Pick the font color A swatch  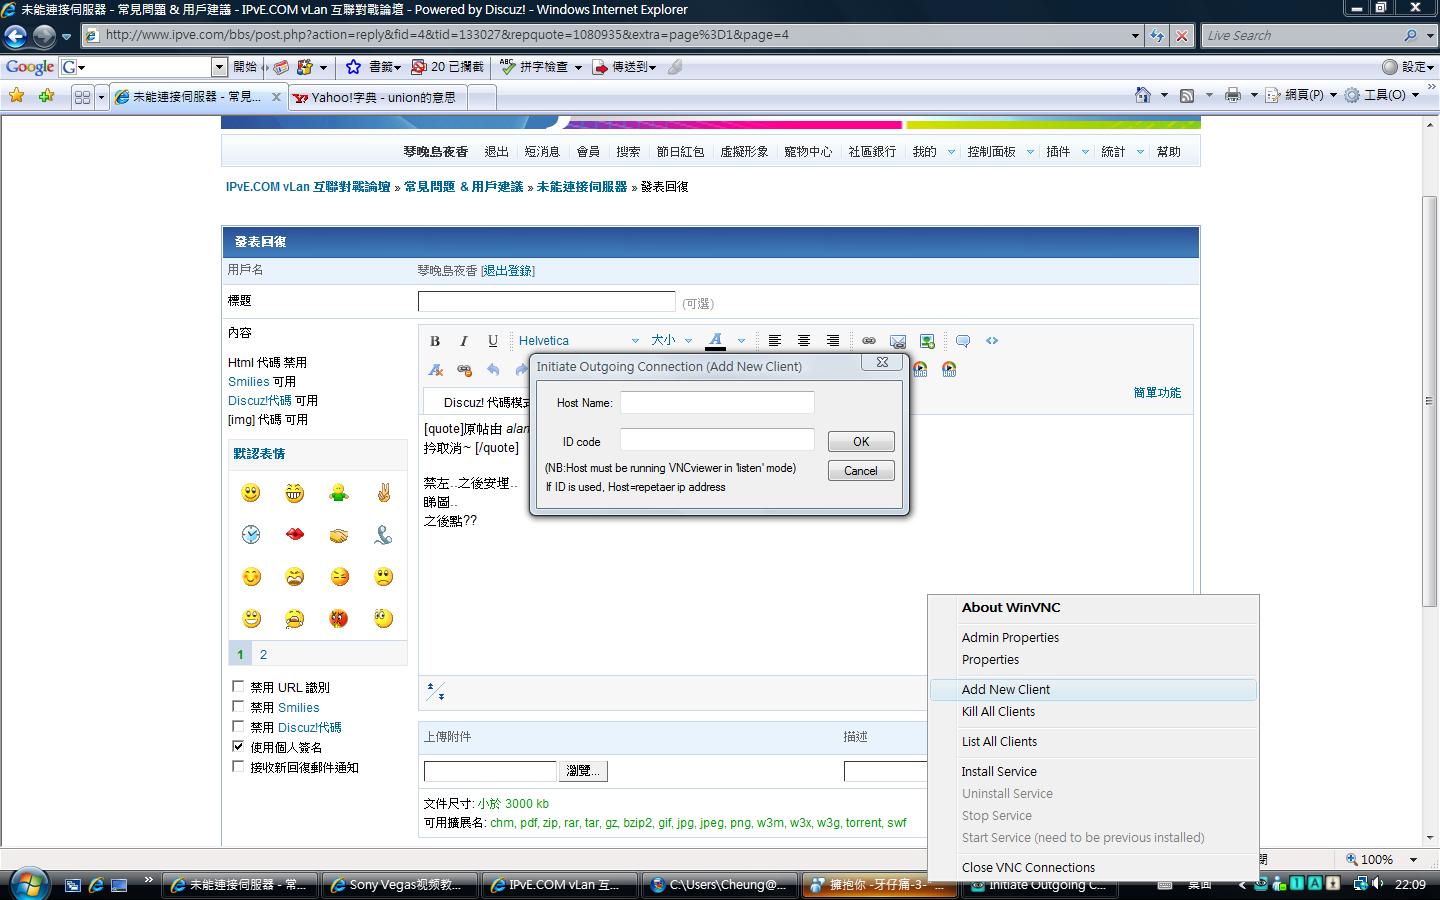pos(716,341)
